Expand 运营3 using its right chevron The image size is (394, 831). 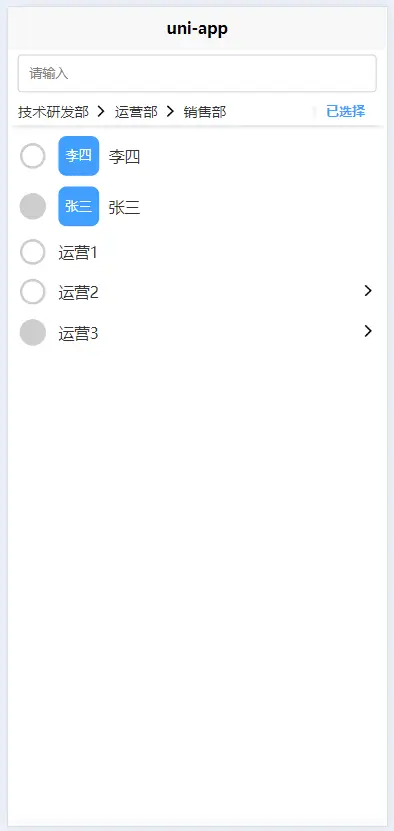(368, 331)
